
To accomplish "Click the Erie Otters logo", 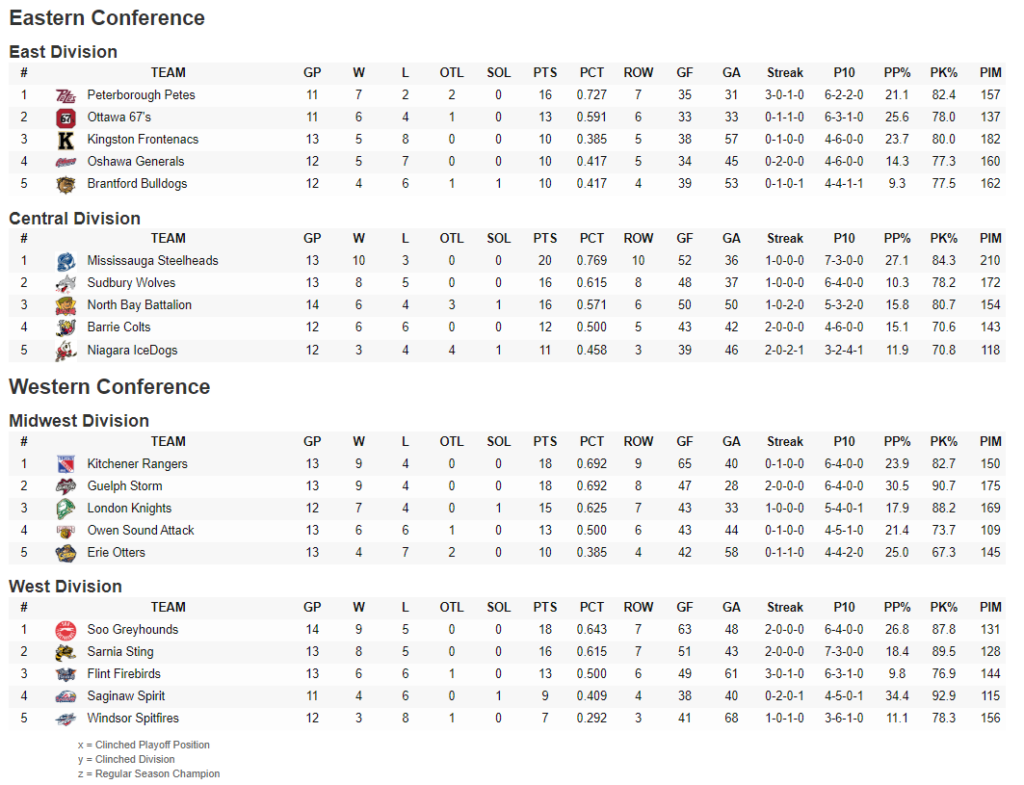I will 65,553.
